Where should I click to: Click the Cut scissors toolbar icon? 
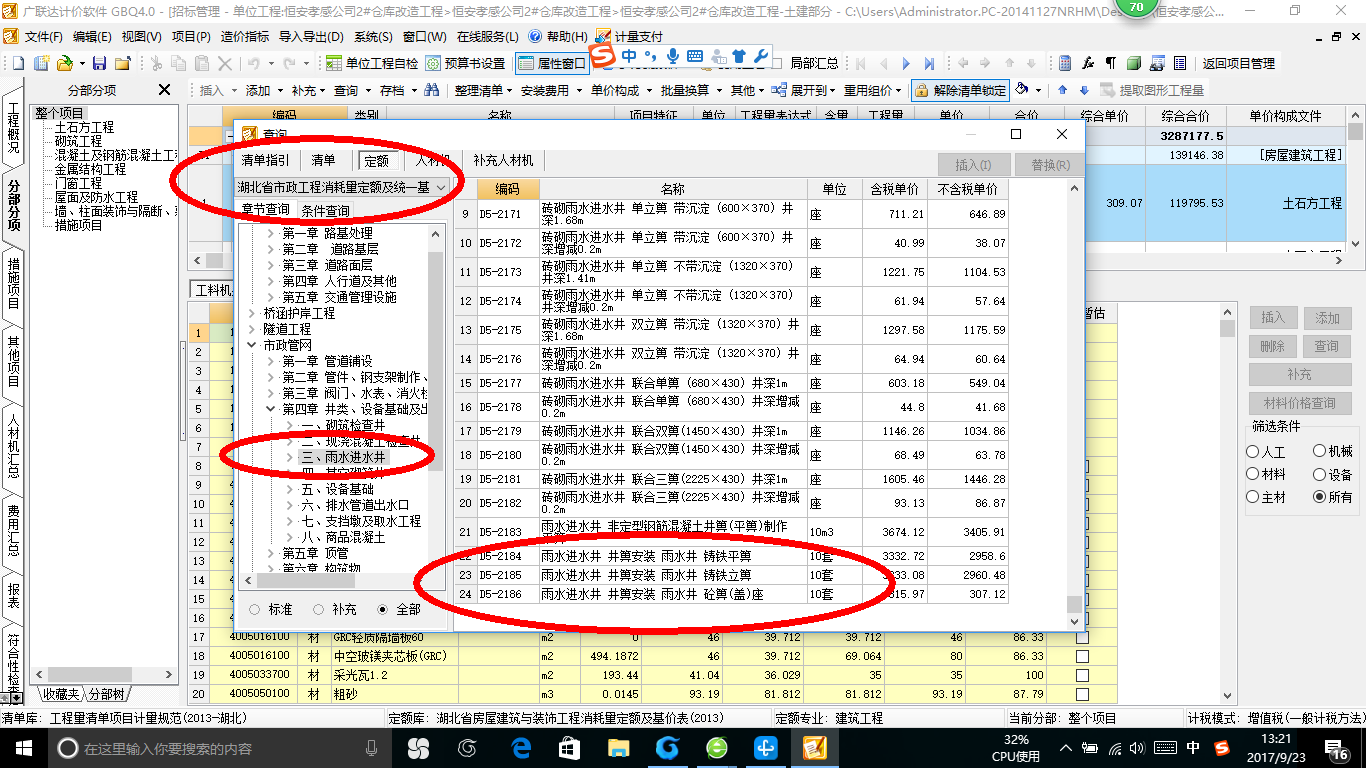[x=155, y=63]
